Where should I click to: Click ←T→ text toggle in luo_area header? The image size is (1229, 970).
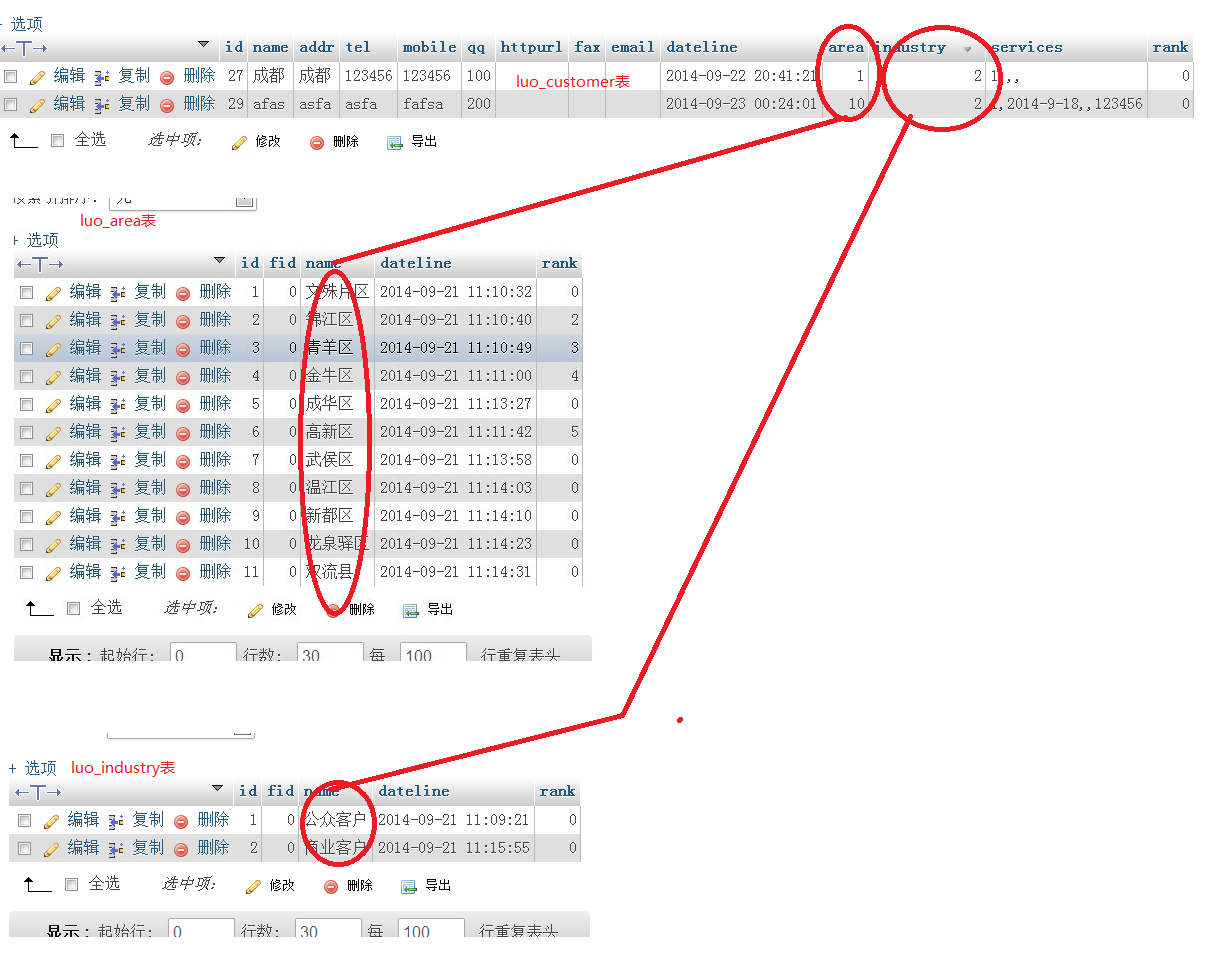[40, 264]
